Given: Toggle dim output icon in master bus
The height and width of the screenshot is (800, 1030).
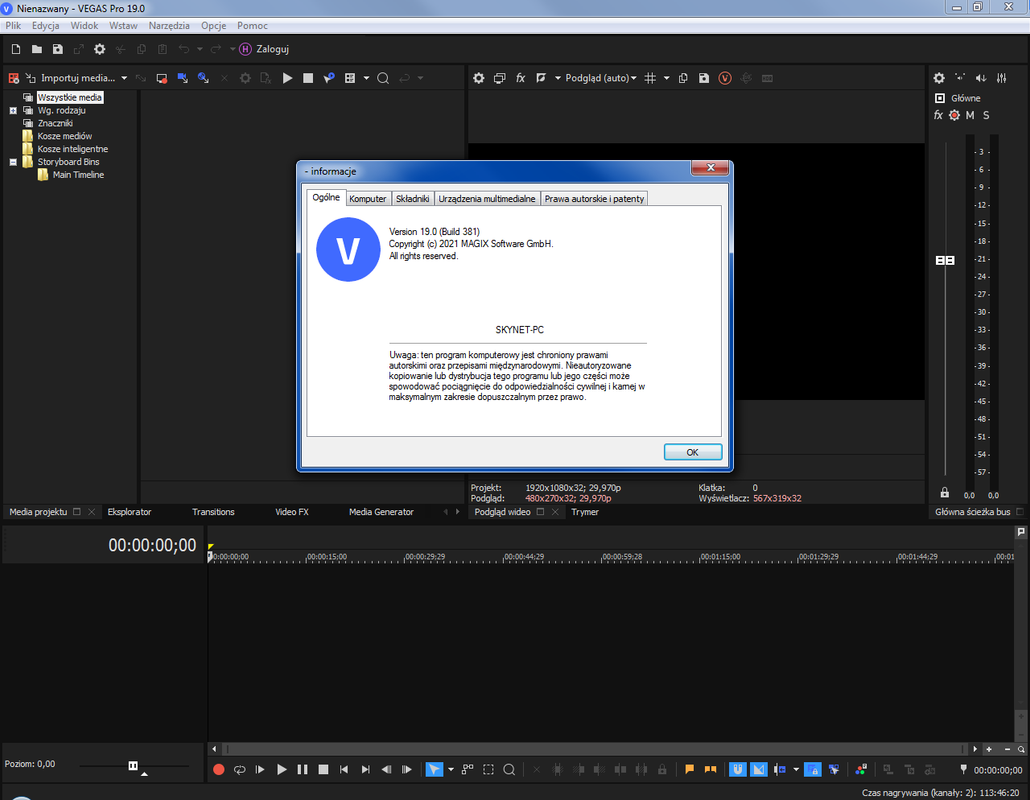Looking at the screenshot, I should [x=981, y=78].
